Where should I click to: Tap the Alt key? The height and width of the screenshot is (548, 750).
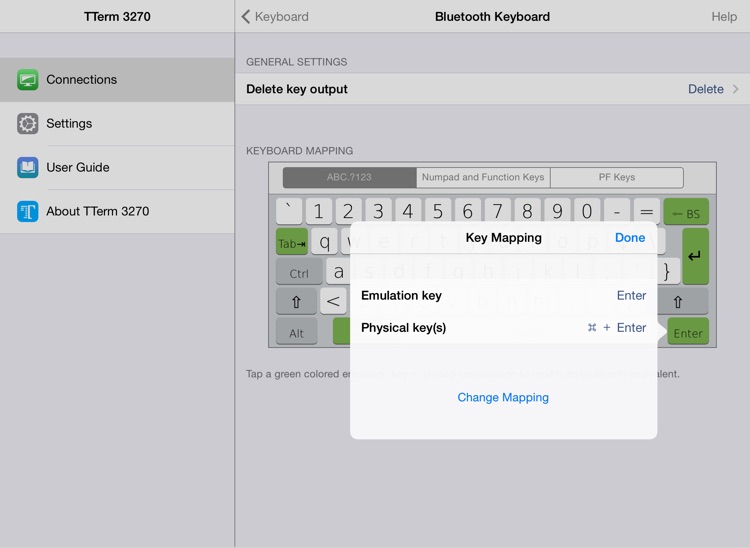pyautogui.click(x=297, y=331)
